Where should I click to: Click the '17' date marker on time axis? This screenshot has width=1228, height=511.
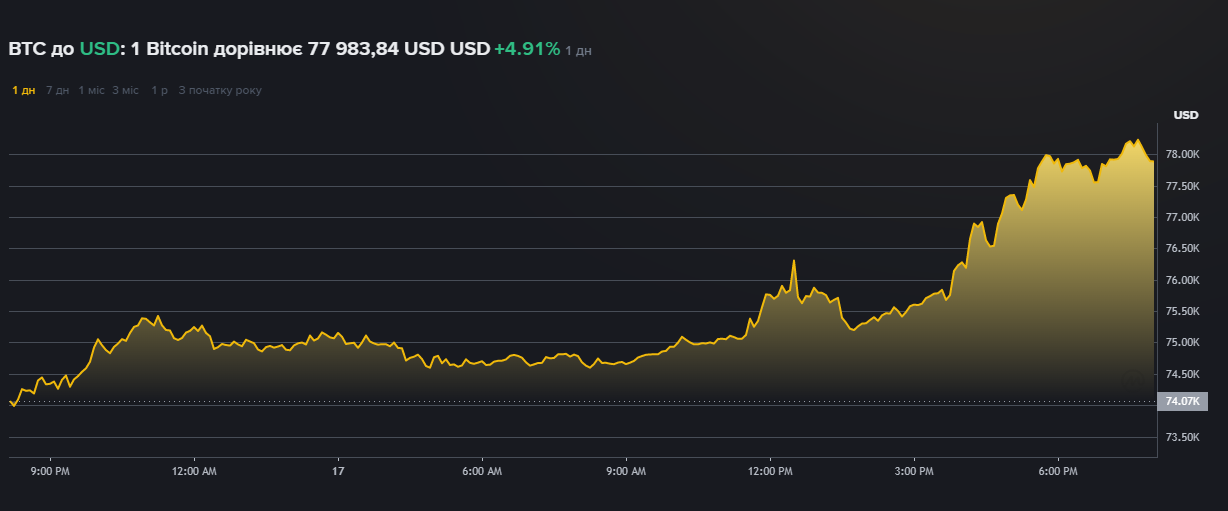[338, 470]
